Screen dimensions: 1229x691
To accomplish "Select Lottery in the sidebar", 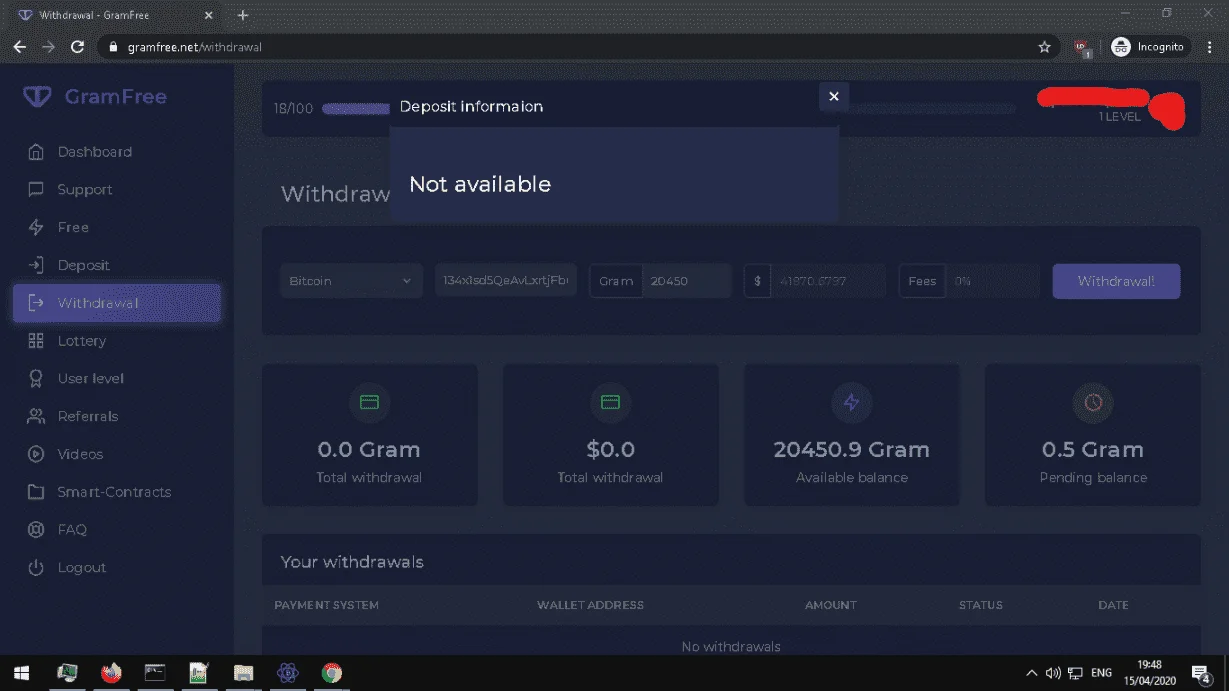I will (82, 341).
